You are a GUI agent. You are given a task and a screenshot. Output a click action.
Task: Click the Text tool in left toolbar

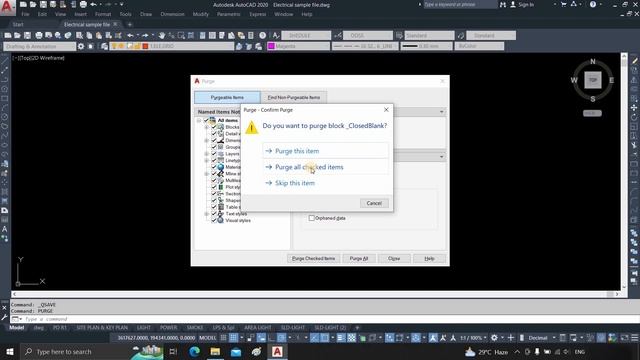point(4,229)
